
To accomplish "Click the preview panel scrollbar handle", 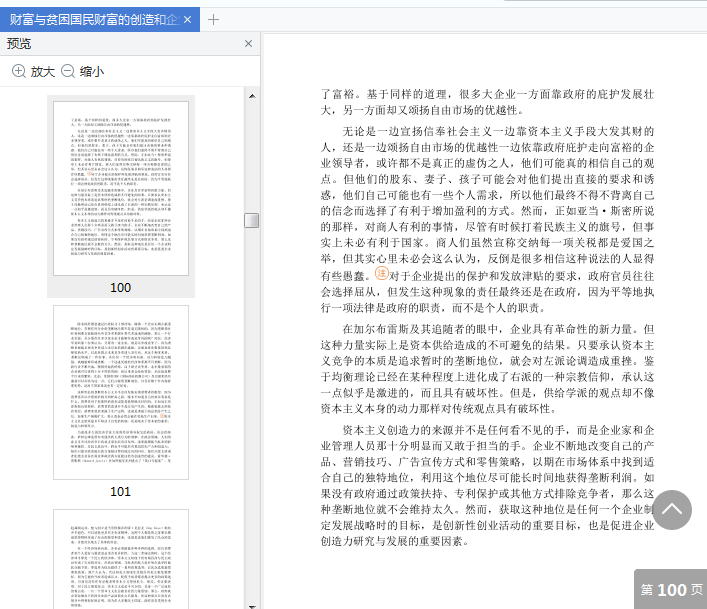I will click(252, 220).
